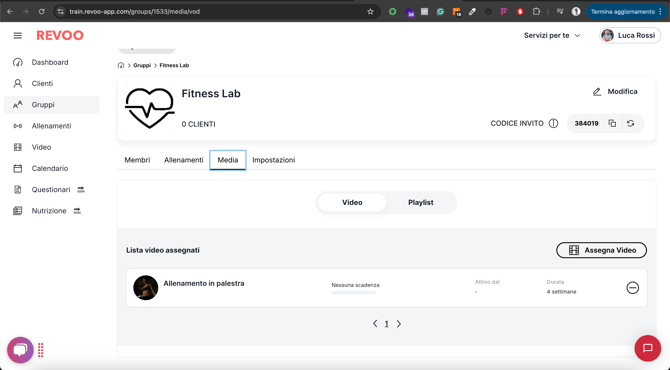Image resolution: width=670 pixels, height=370 pixels.
Task: Click the red dotted grip beside chat bubble
Action: pos(41,350)
